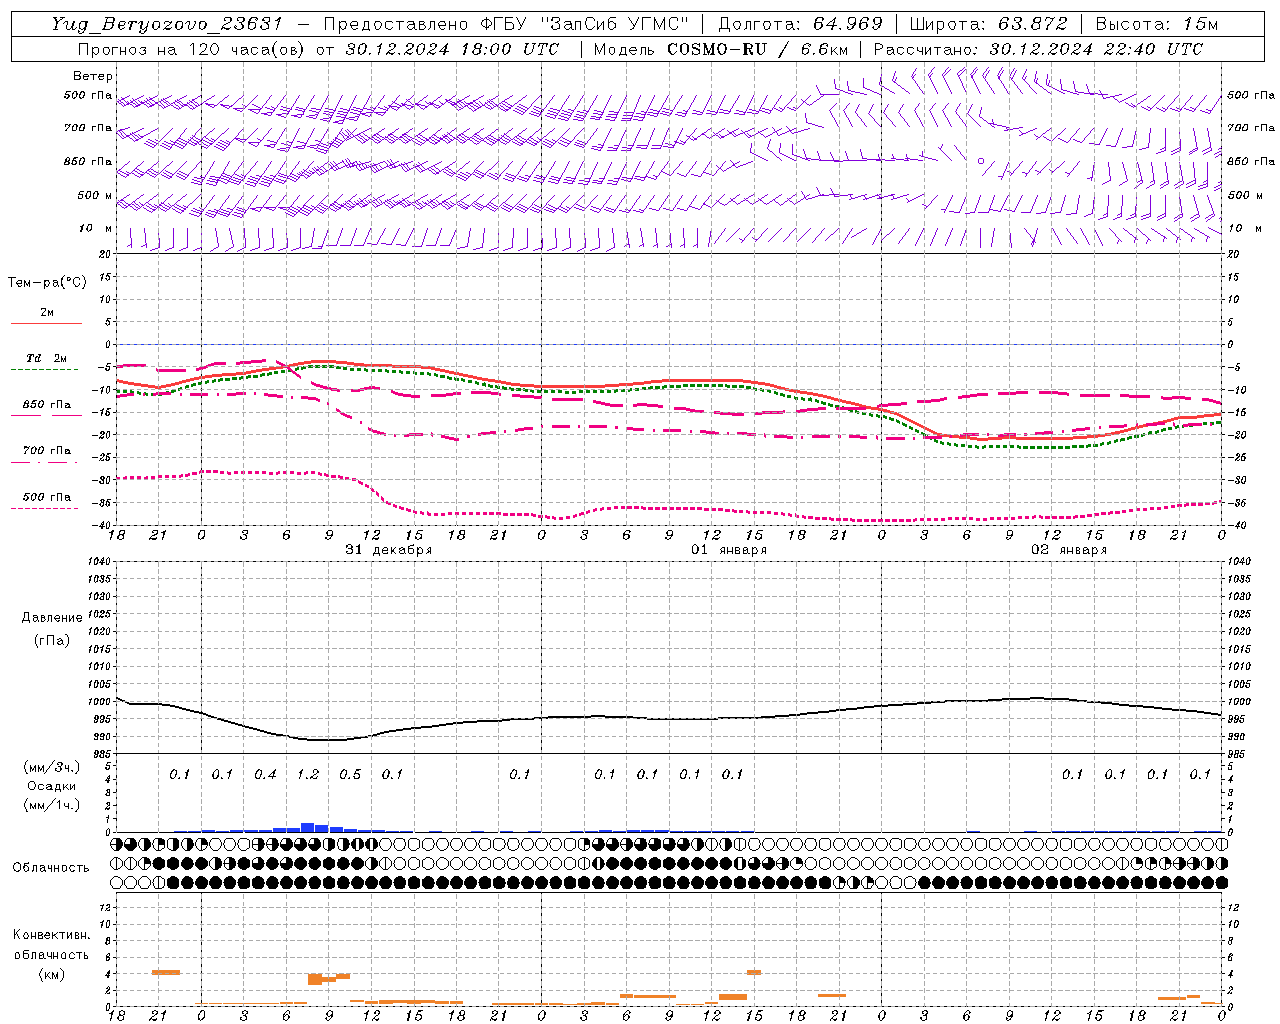Click the elevation text Высота: 15м
This screenshot has height=1024, width=1280.
(1157, 24)
